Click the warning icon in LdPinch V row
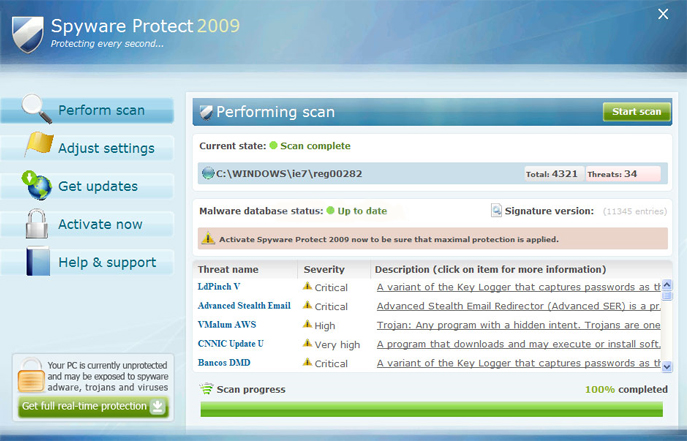The width and height of the screenshot is (687, 441). (x=307, y=286)
